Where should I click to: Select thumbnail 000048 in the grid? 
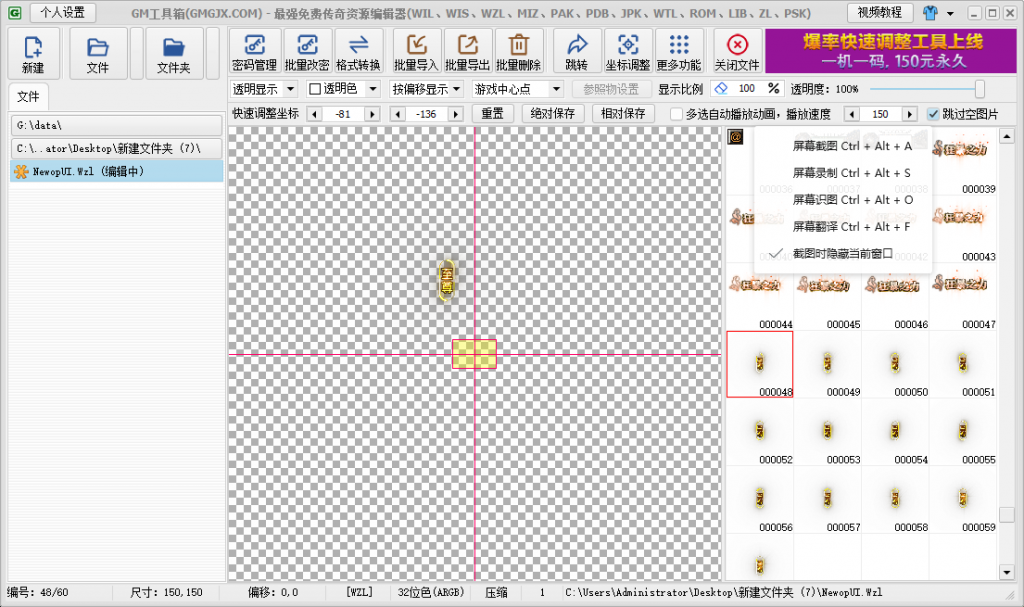(758, 364)
